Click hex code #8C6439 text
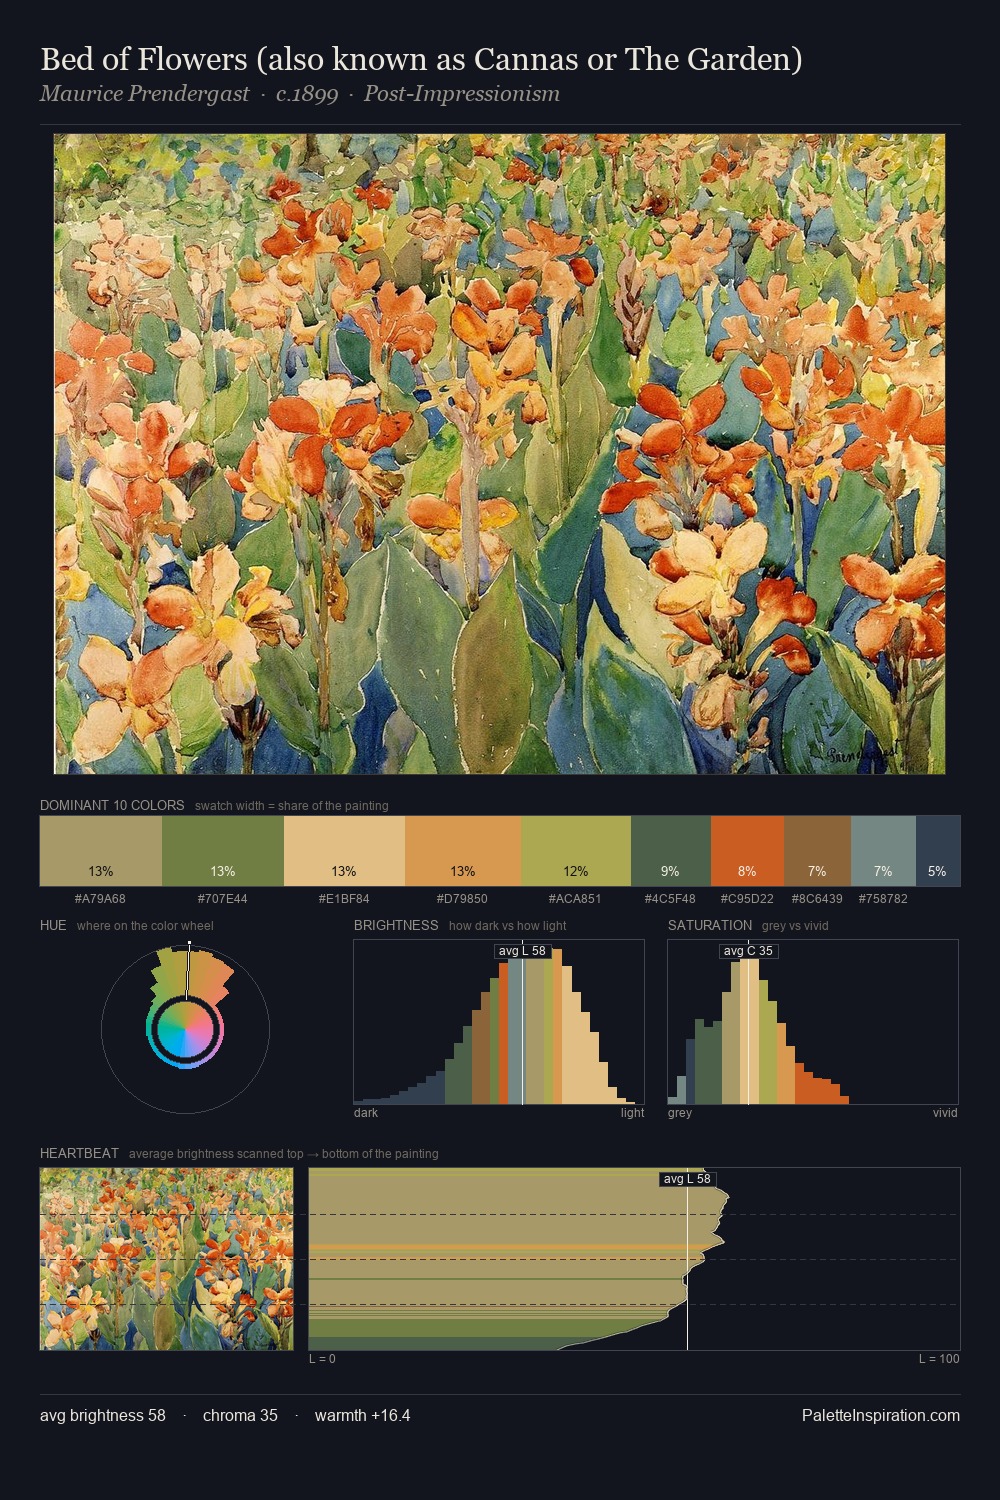 [817, 898]
